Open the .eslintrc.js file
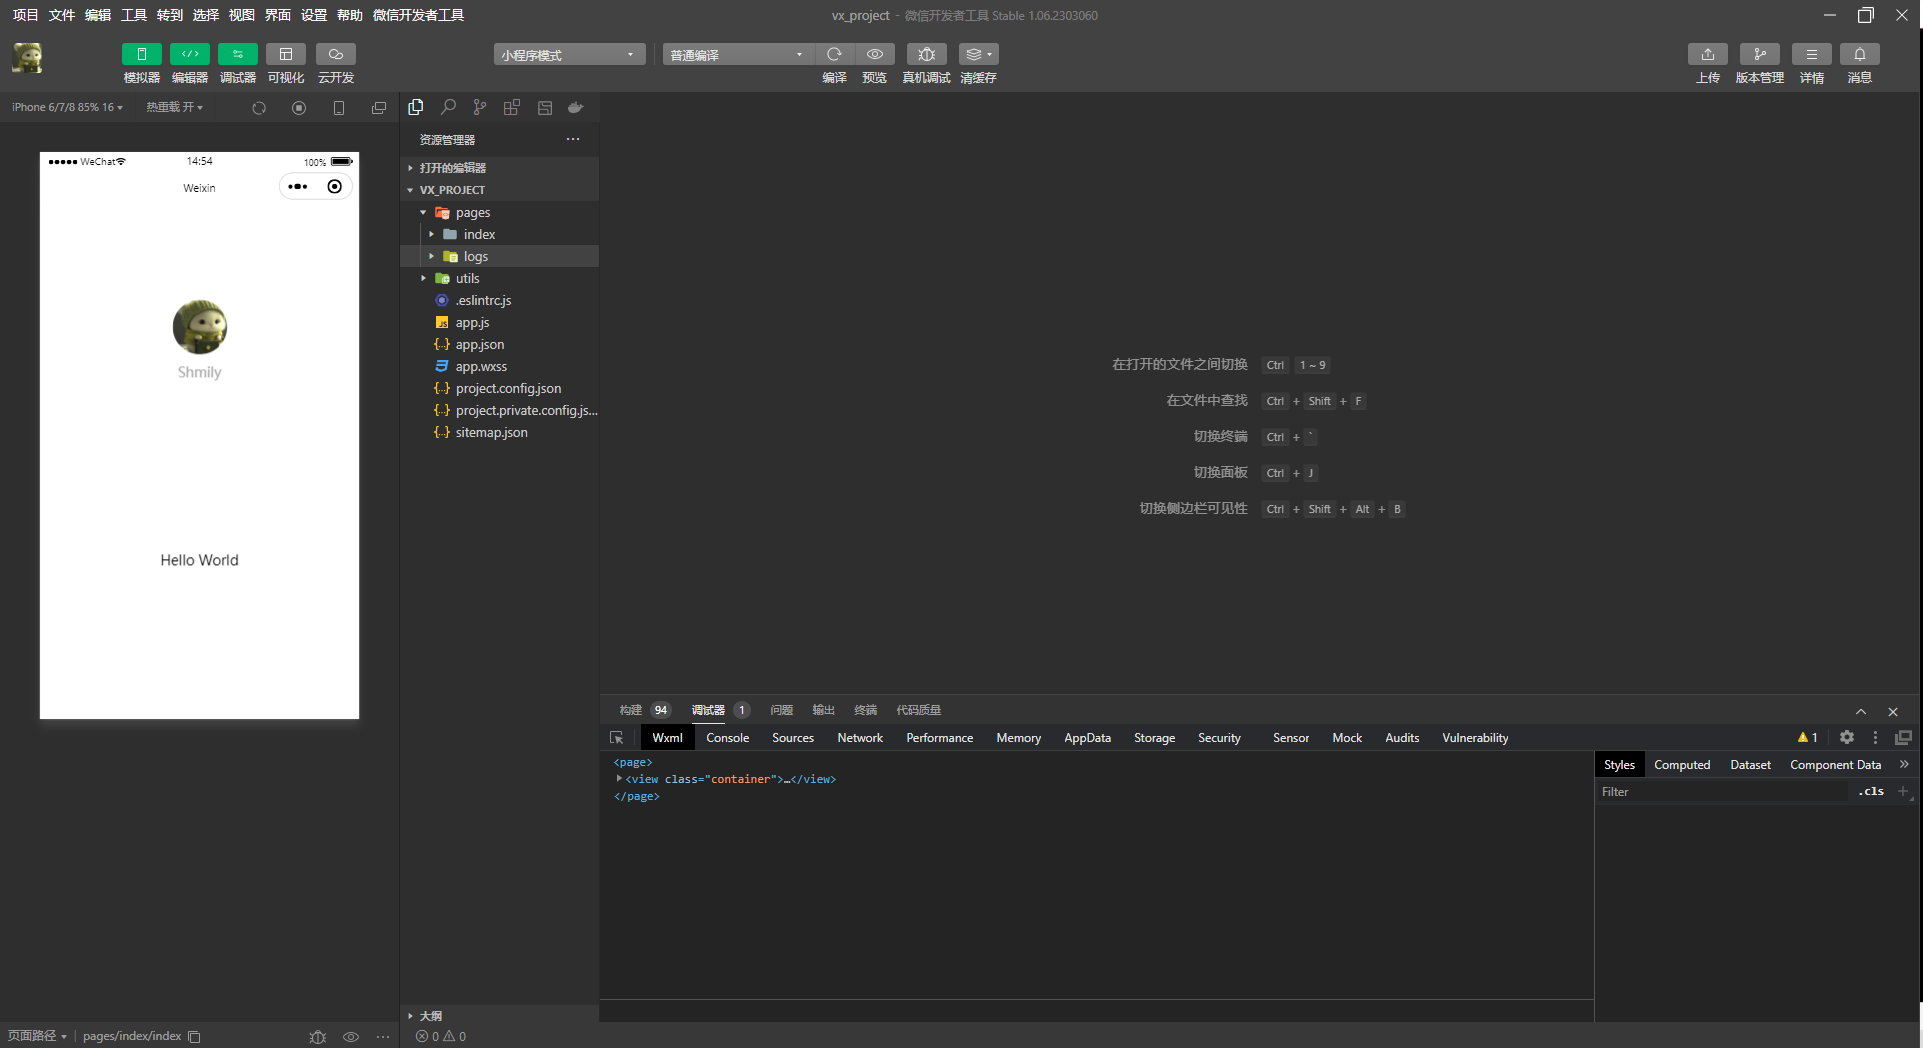 500,301
